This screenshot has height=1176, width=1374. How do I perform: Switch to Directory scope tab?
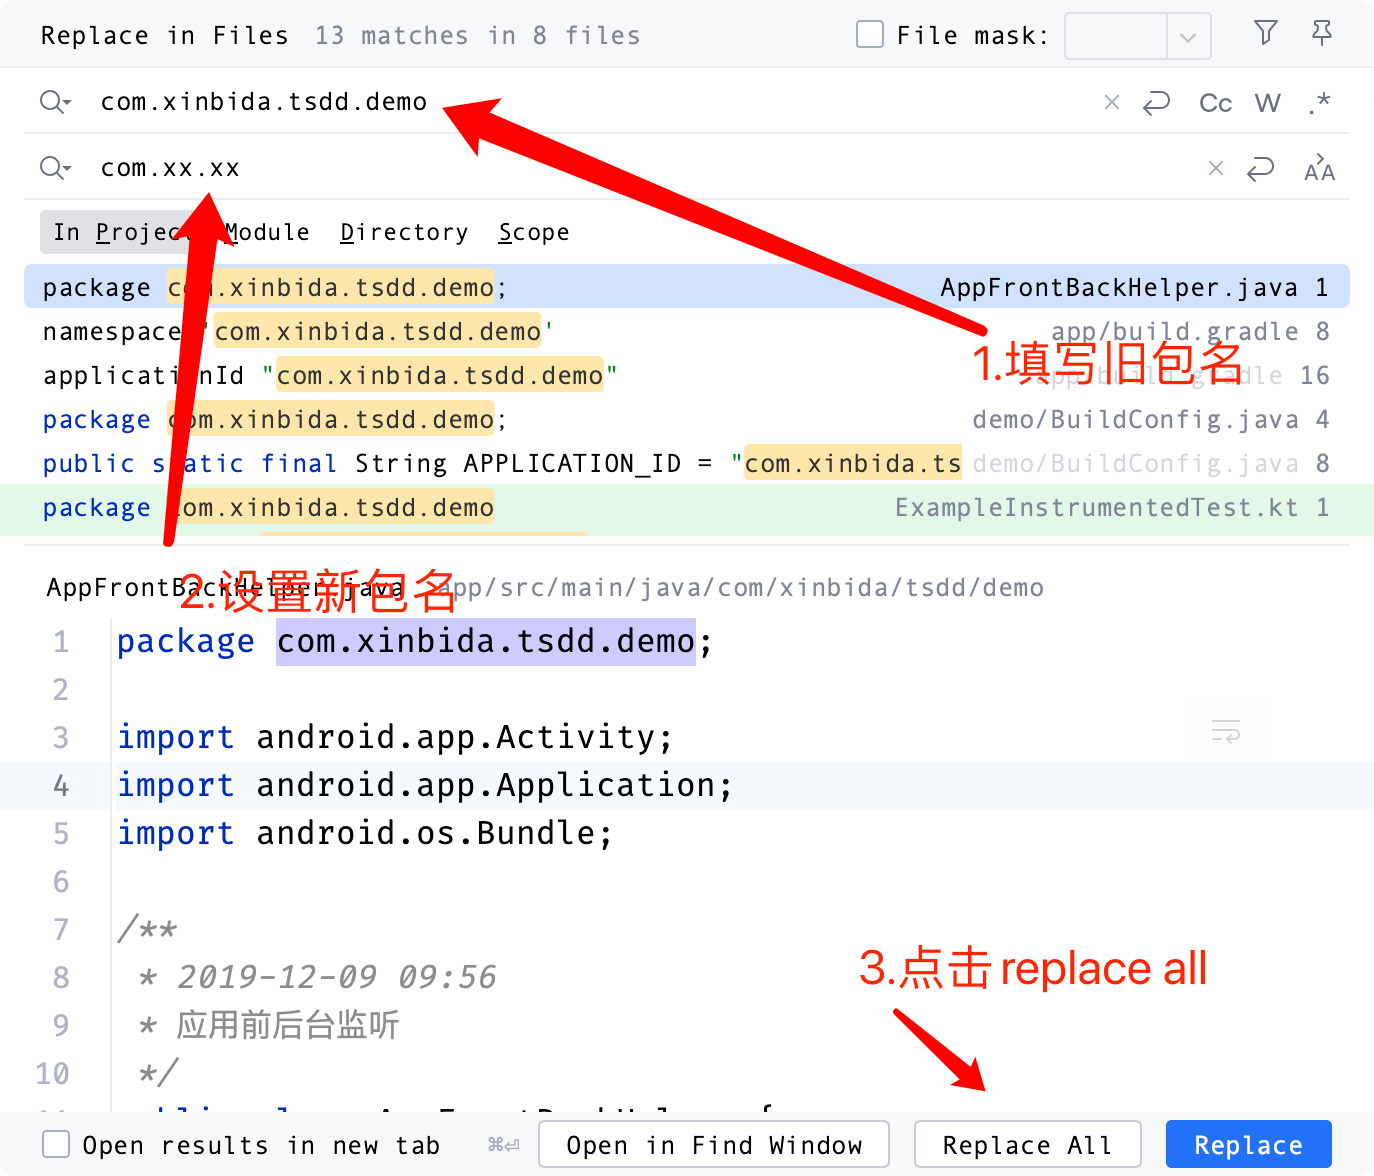point(404,232)
